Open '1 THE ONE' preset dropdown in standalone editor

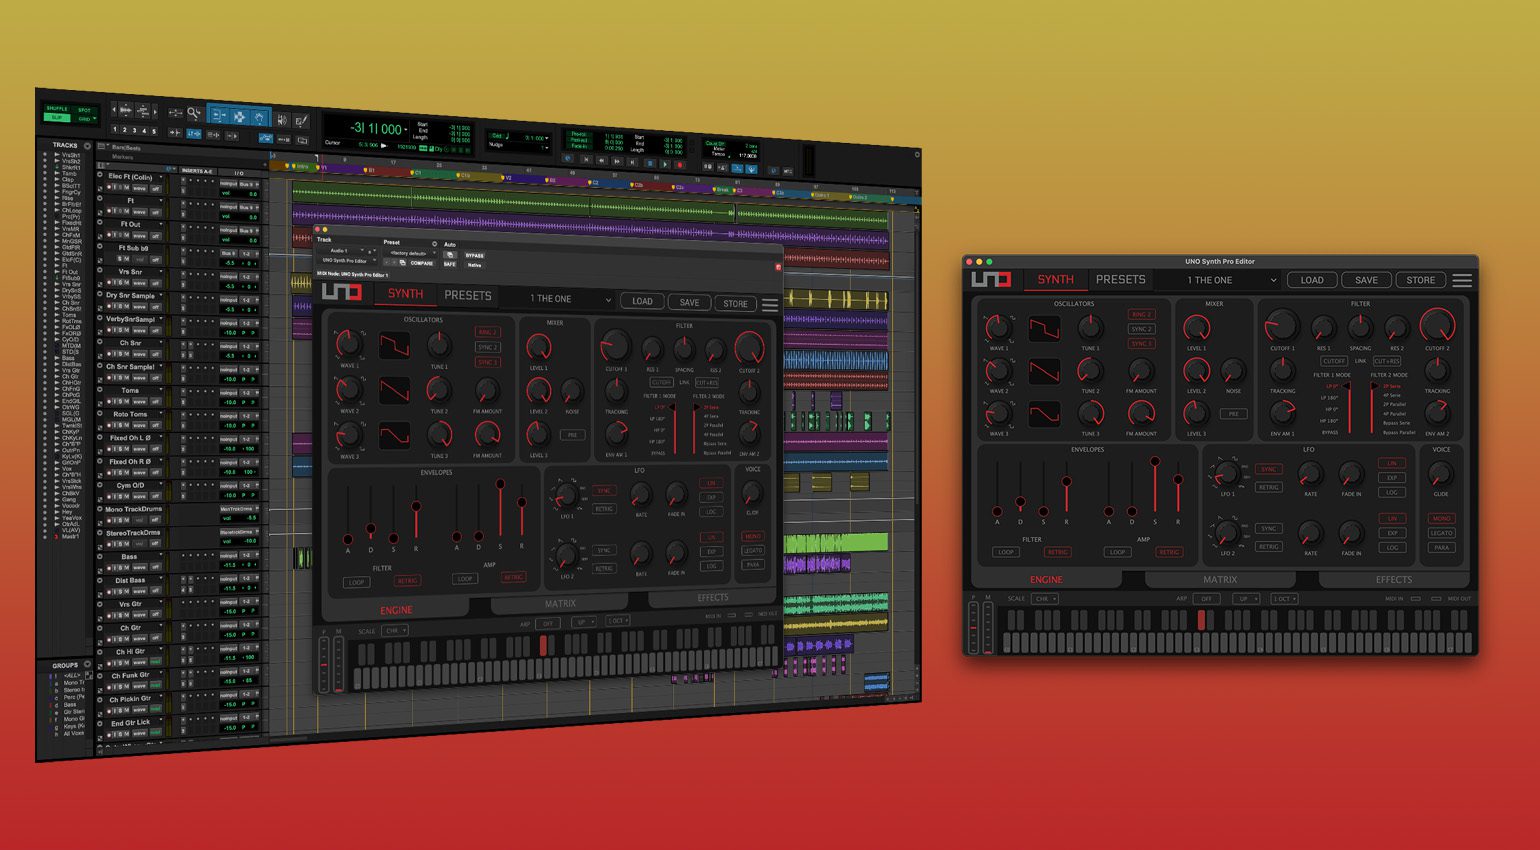pyautogui.click(x=1230, y=280)
